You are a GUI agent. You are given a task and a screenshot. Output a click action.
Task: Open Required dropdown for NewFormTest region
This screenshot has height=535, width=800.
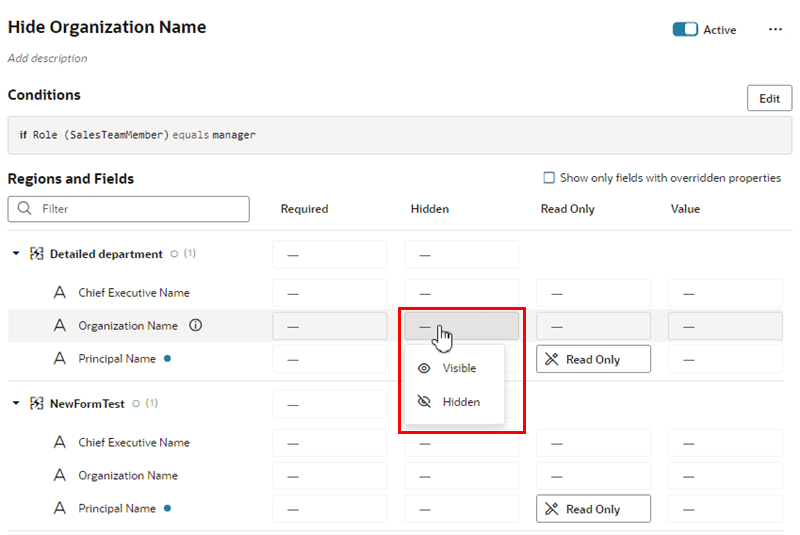point(330,404)
